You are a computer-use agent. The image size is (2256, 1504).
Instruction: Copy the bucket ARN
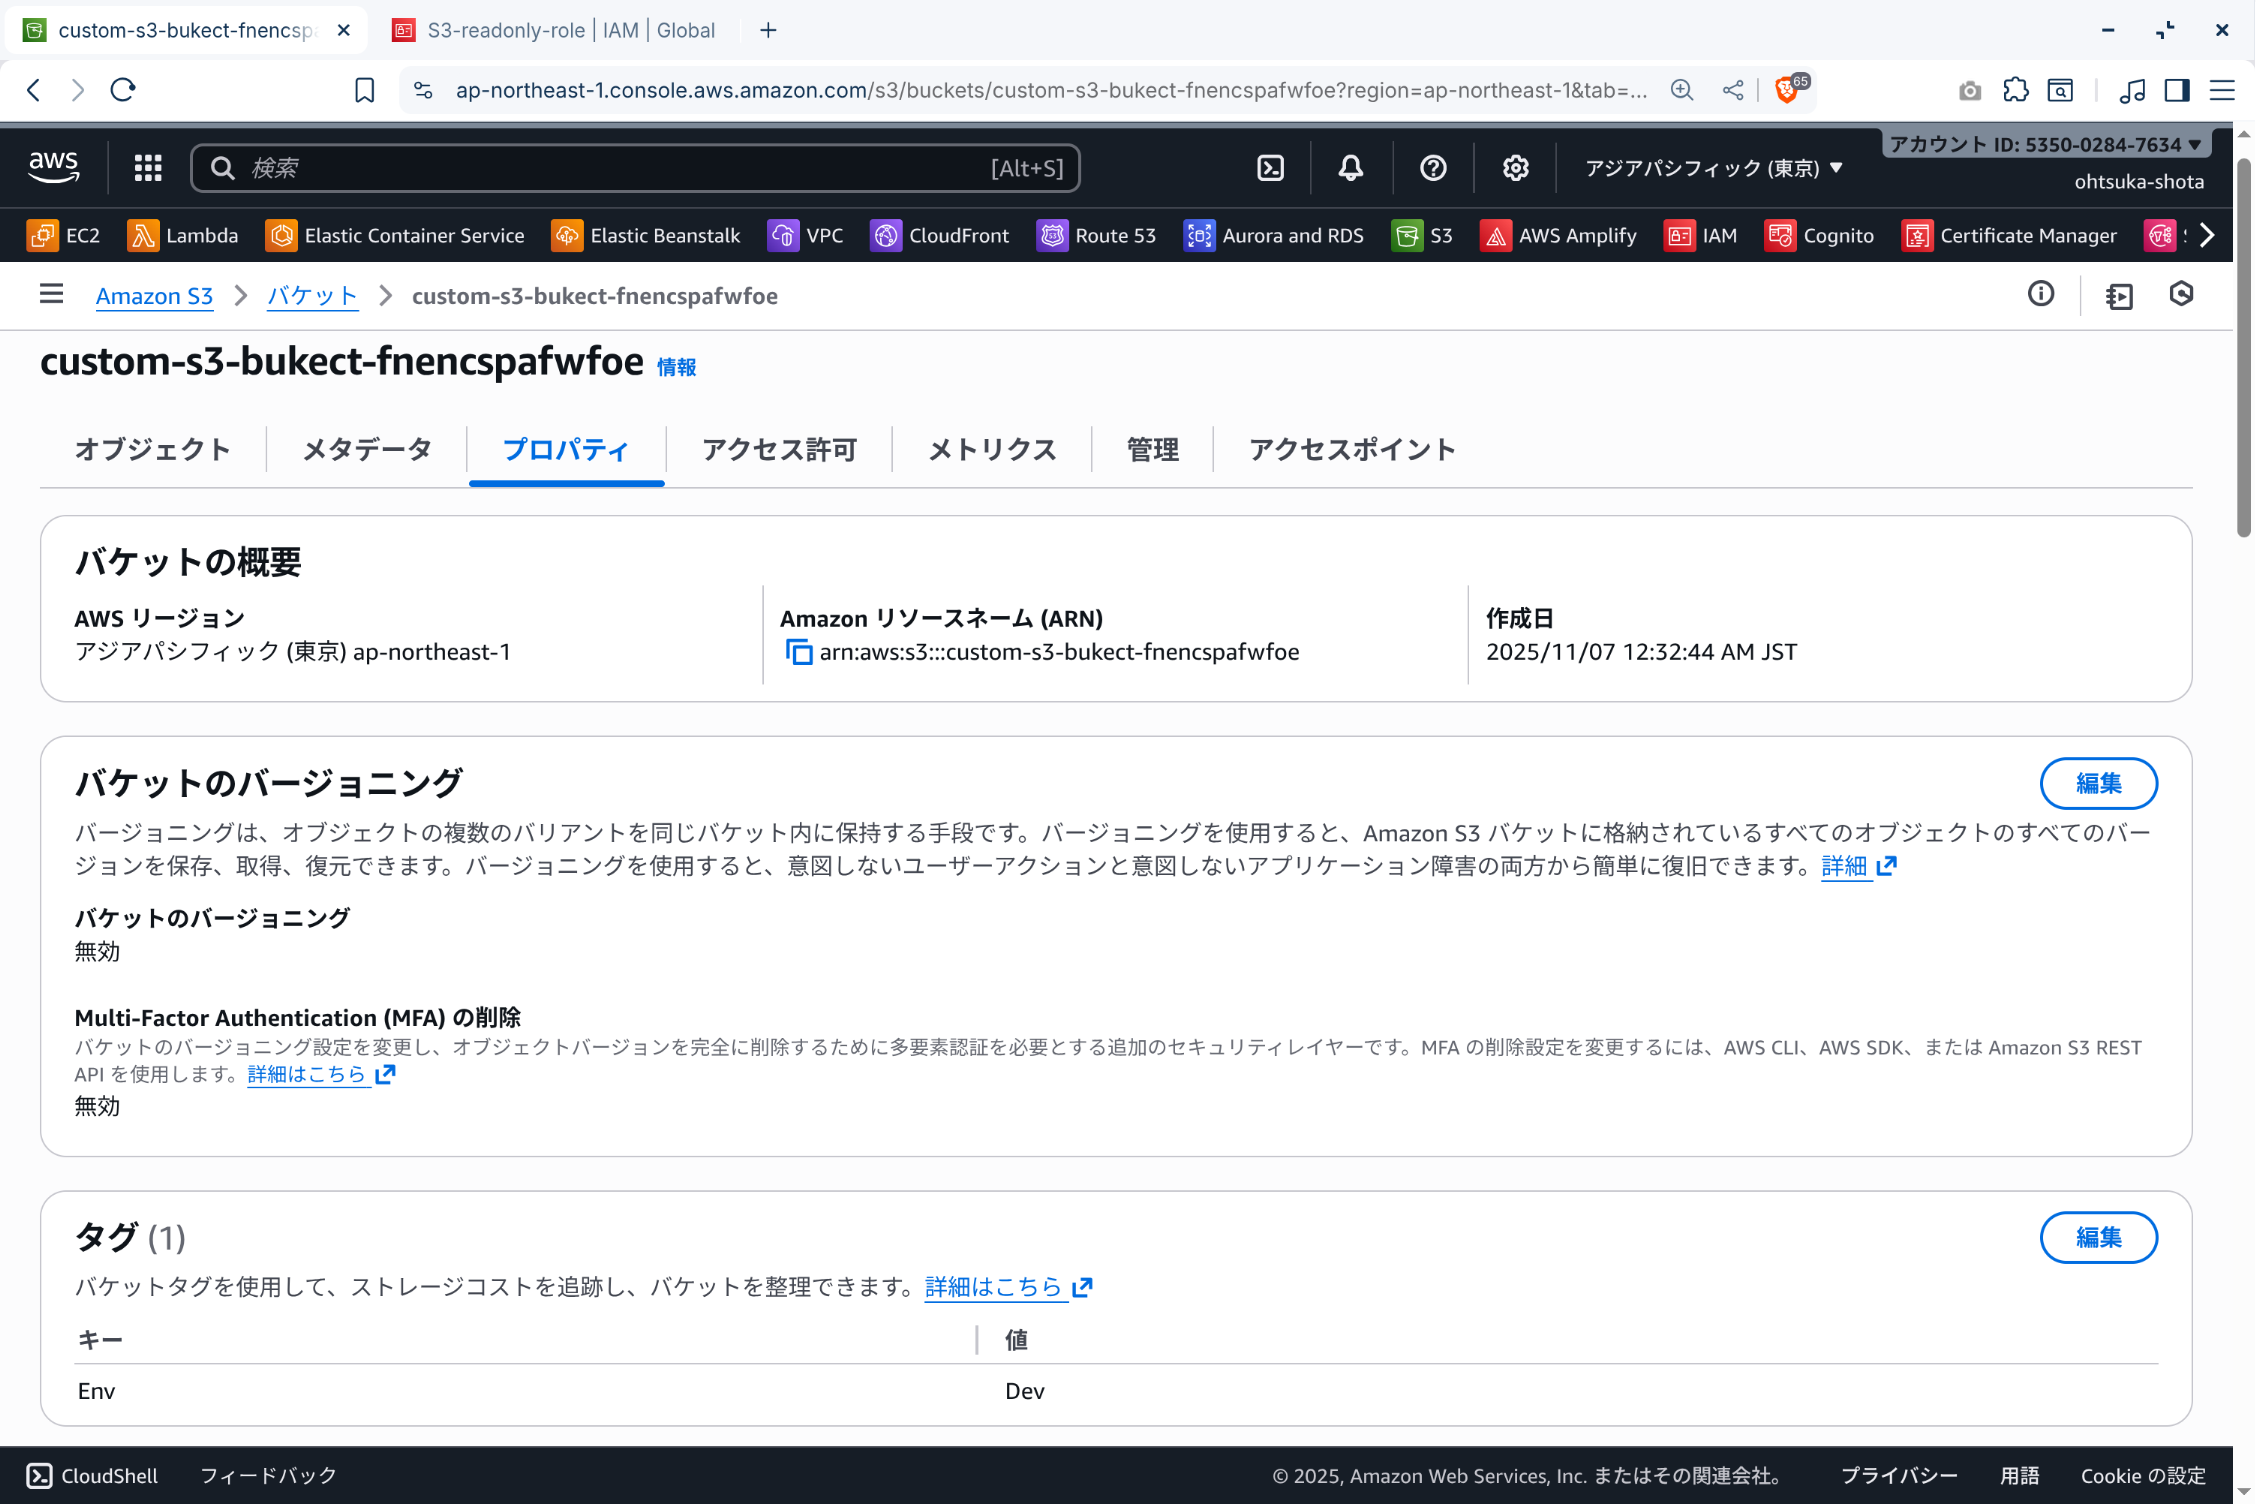[x=798, y=652]
